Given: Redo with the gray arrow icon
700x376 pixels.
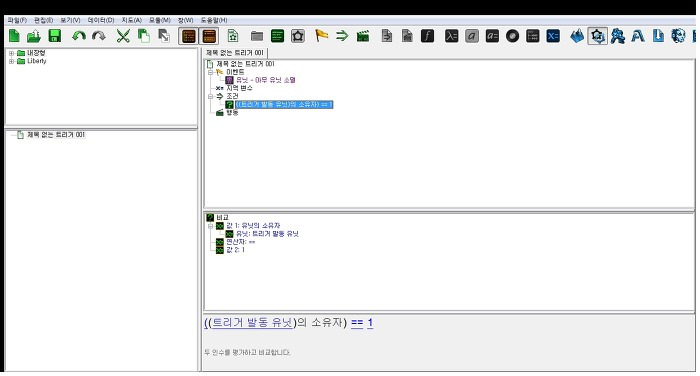Looking at the screenshot, I should [x=99, y=36].
